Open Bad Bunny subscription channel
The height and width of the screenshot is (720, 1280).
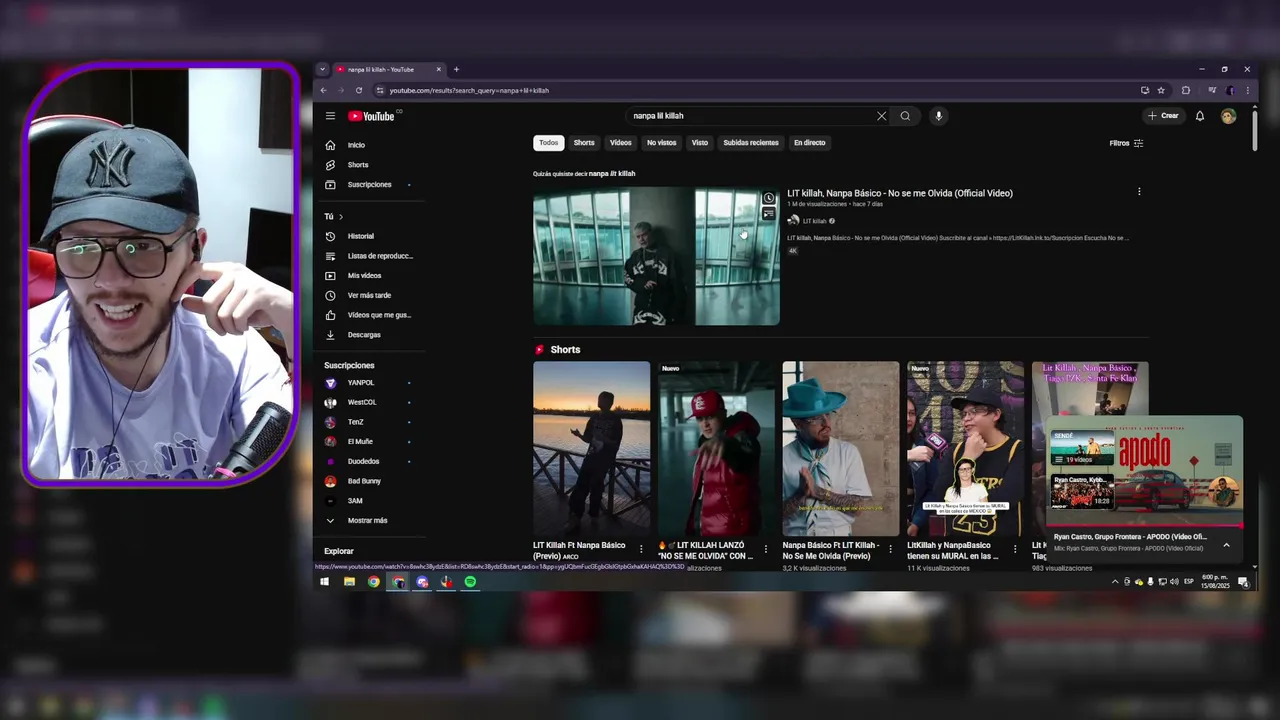(364, 481)
